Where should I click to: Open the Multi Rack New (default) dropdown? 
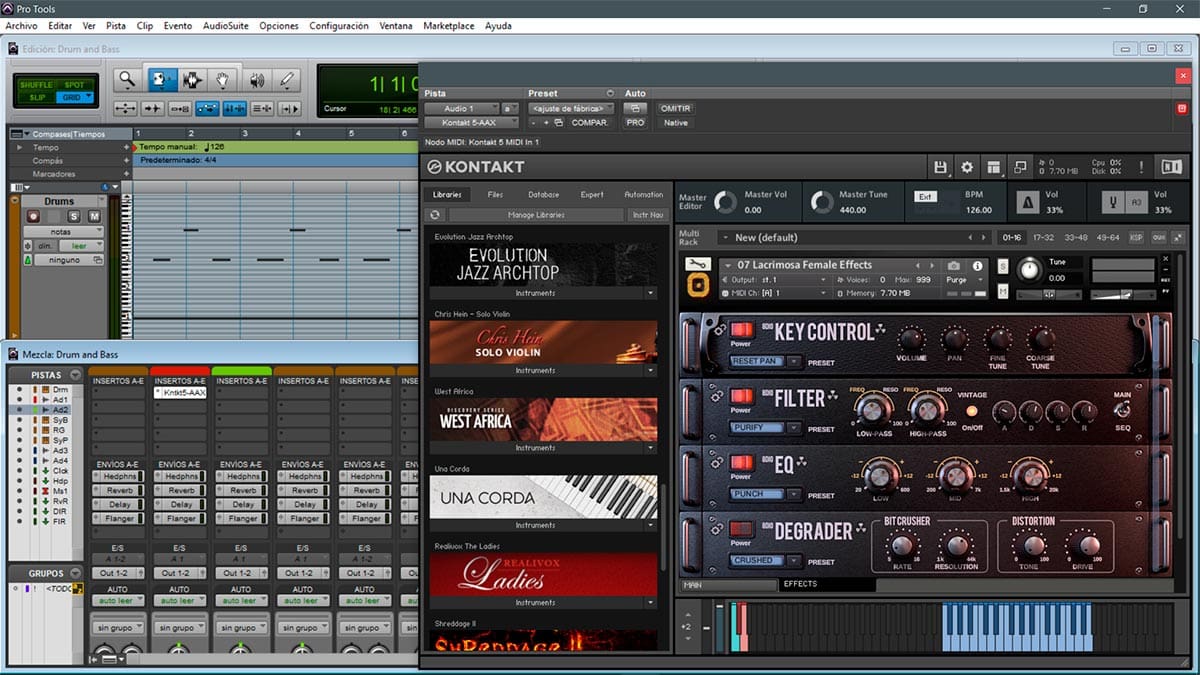(845, 238)
